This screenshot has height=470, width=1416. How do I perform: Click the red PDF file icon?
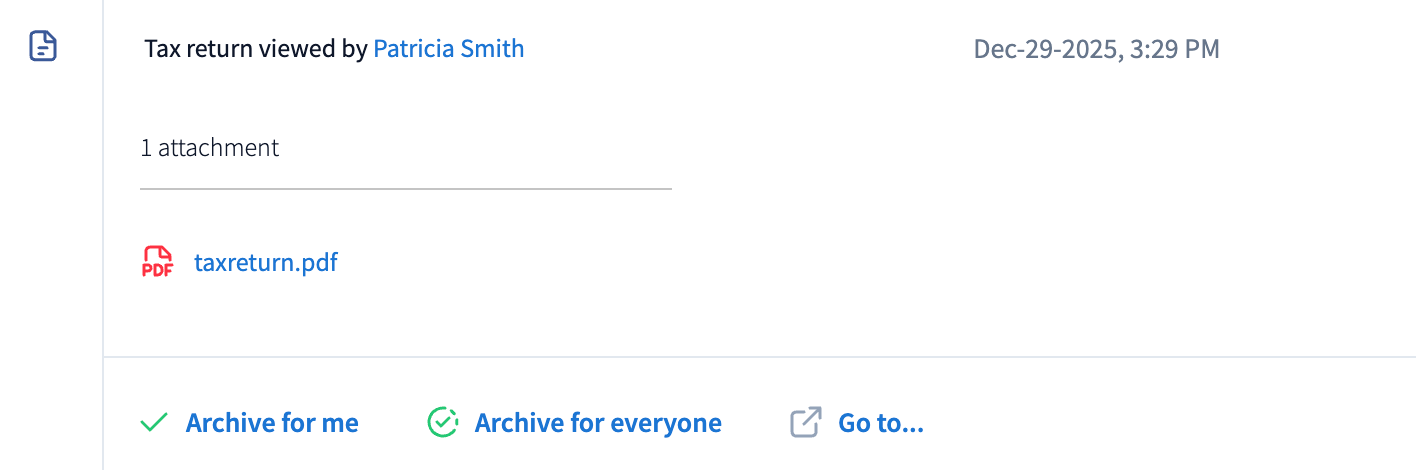[x=157, y=262]
